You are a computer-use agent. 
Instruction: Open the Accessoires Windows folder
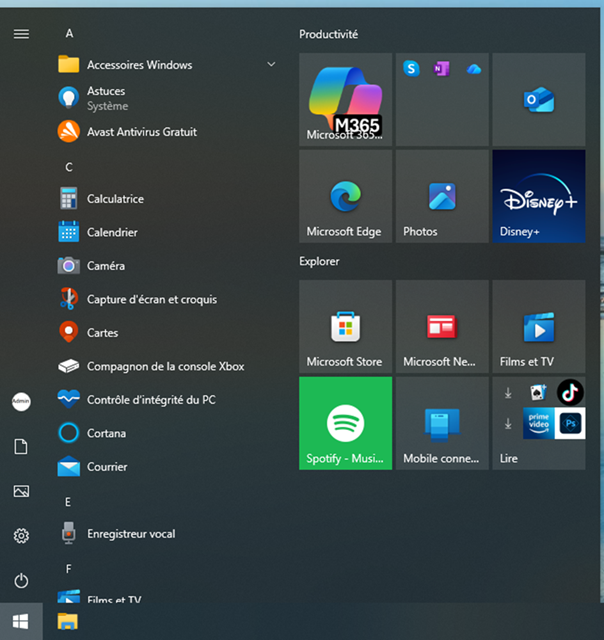[167, 65]
